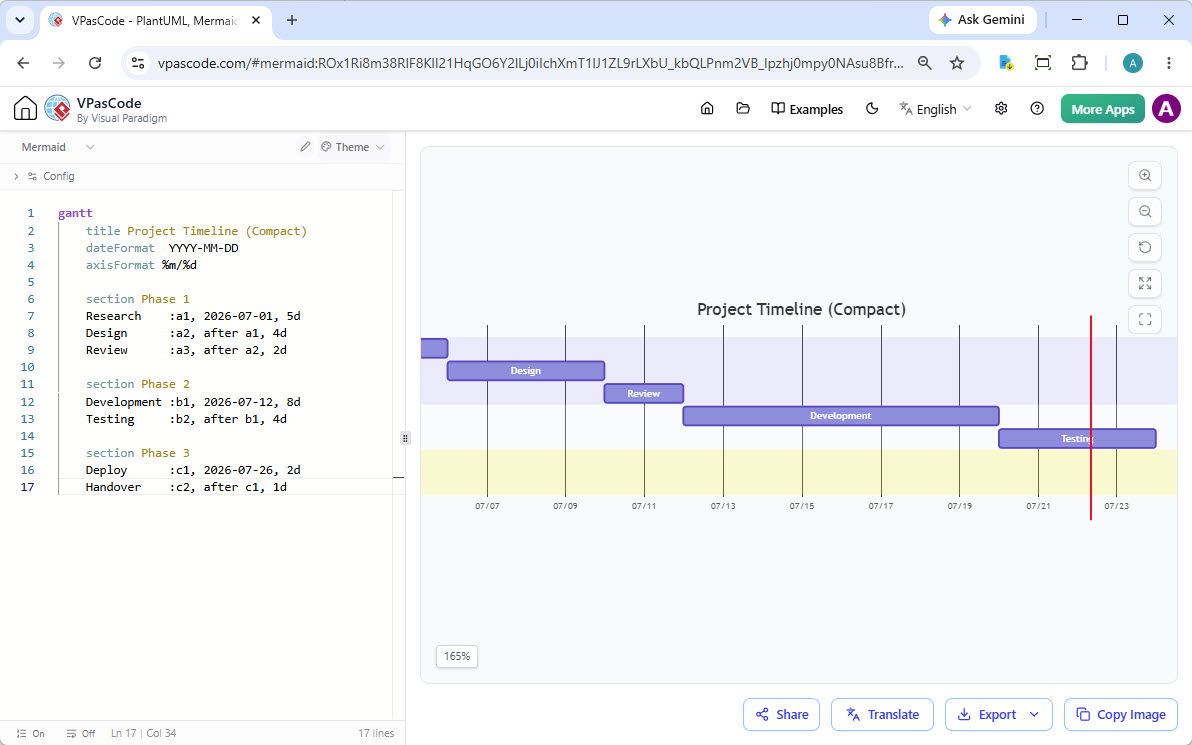Open a new browser tab with the plus icon
The image size is (1192, 745).
[292, 21]
